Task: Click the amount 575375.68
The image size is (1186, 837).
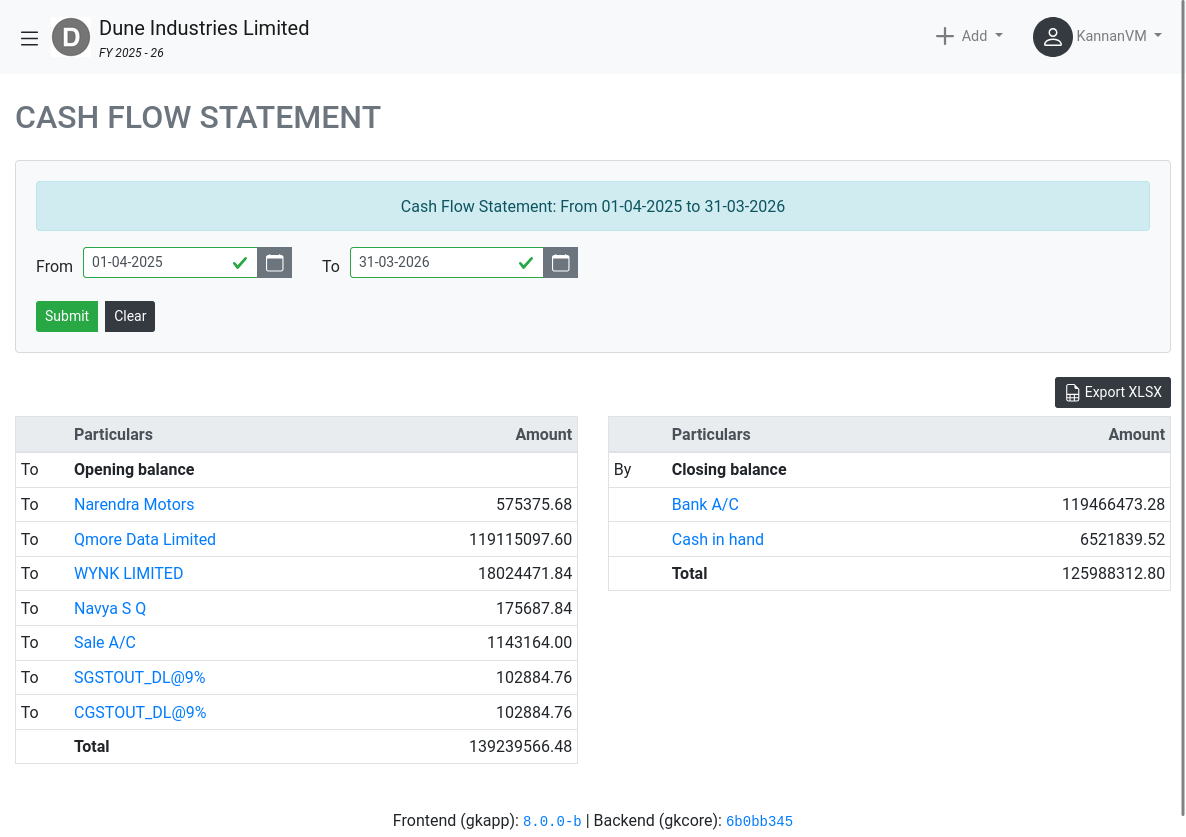Action: (534, 504)
